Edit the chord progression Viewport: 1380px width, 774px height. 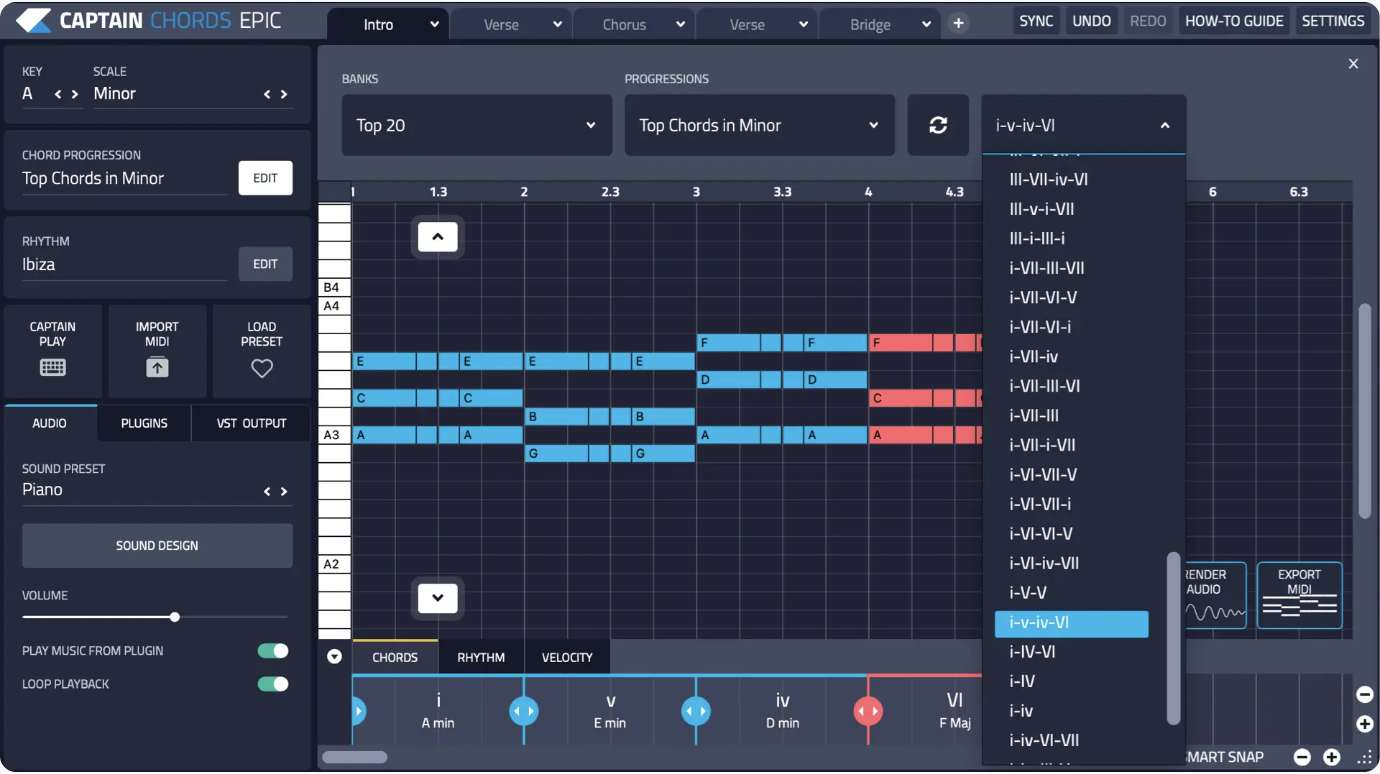(x=265, y=178)
